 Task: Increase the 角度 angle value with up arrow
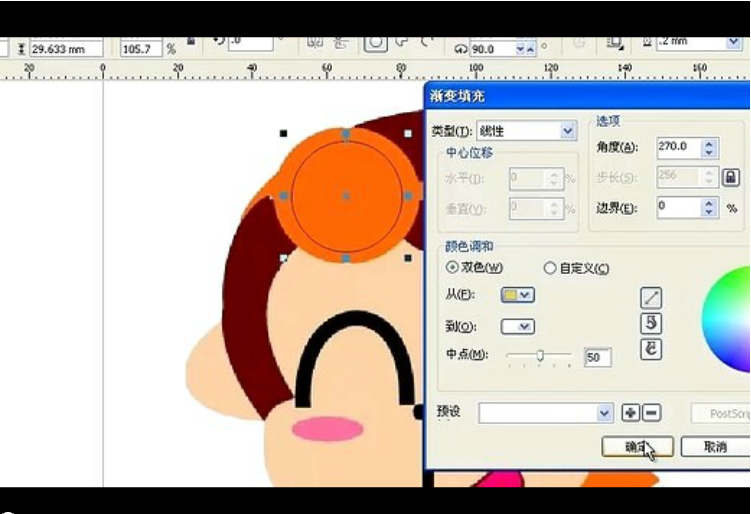[x=709, y=143]
